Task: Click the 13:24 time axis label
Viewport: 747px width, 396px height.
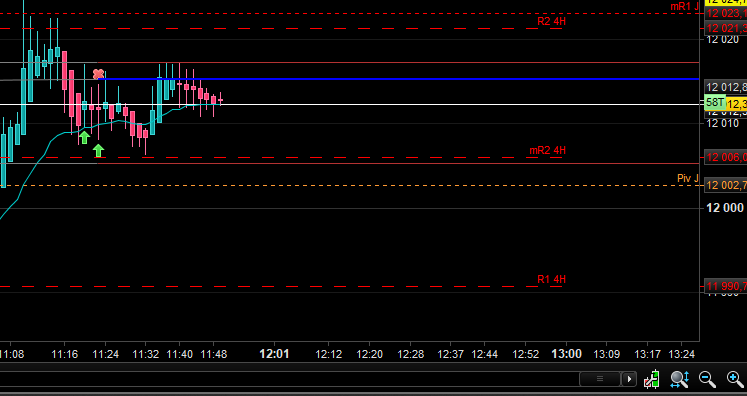Action: tap(681, 354)
